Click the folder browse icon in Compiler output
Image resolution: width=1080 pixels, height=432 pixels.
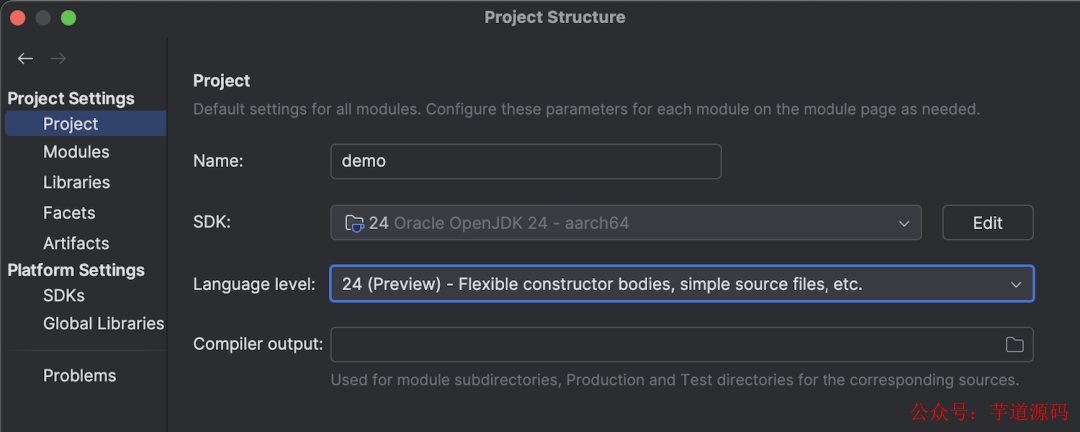pyautogui.click(x=1014, y=345)
